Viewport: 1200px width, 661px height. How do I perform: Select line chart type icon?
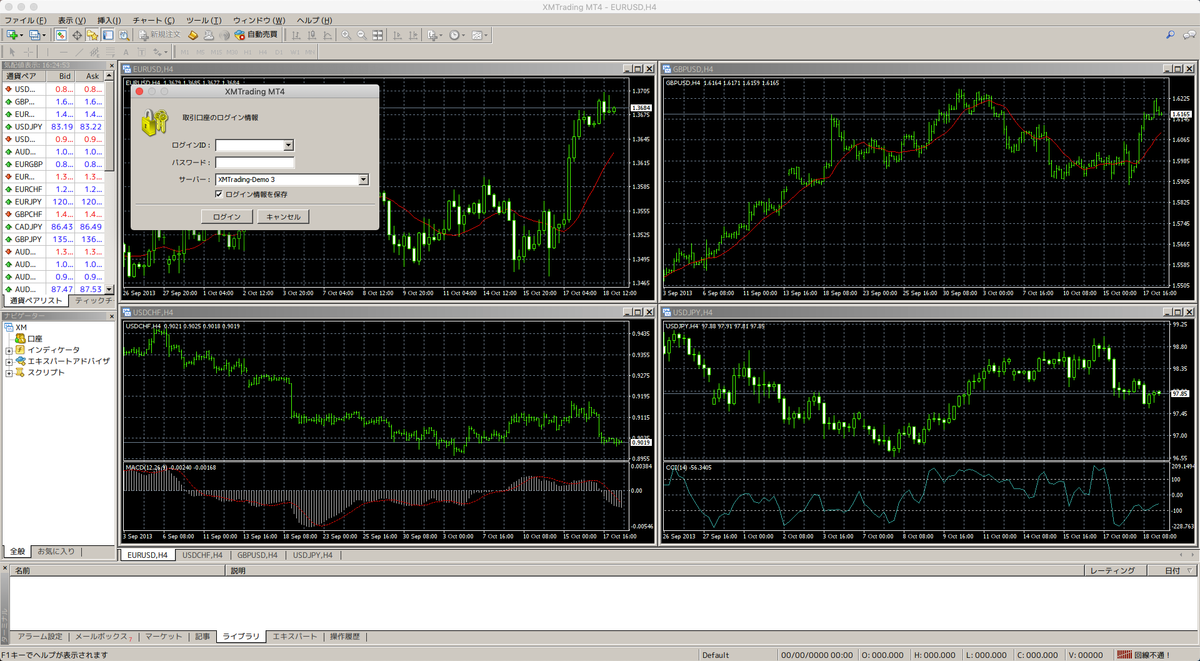tap(327, 35)
